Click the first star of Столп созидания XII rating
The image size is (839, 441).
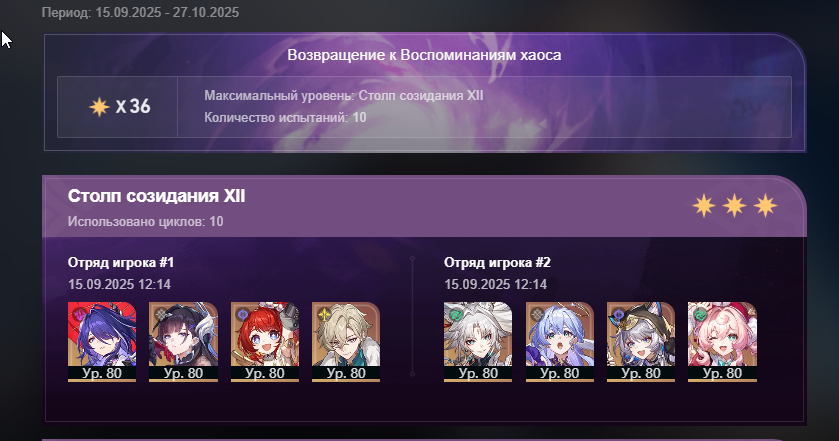point(704,206)
